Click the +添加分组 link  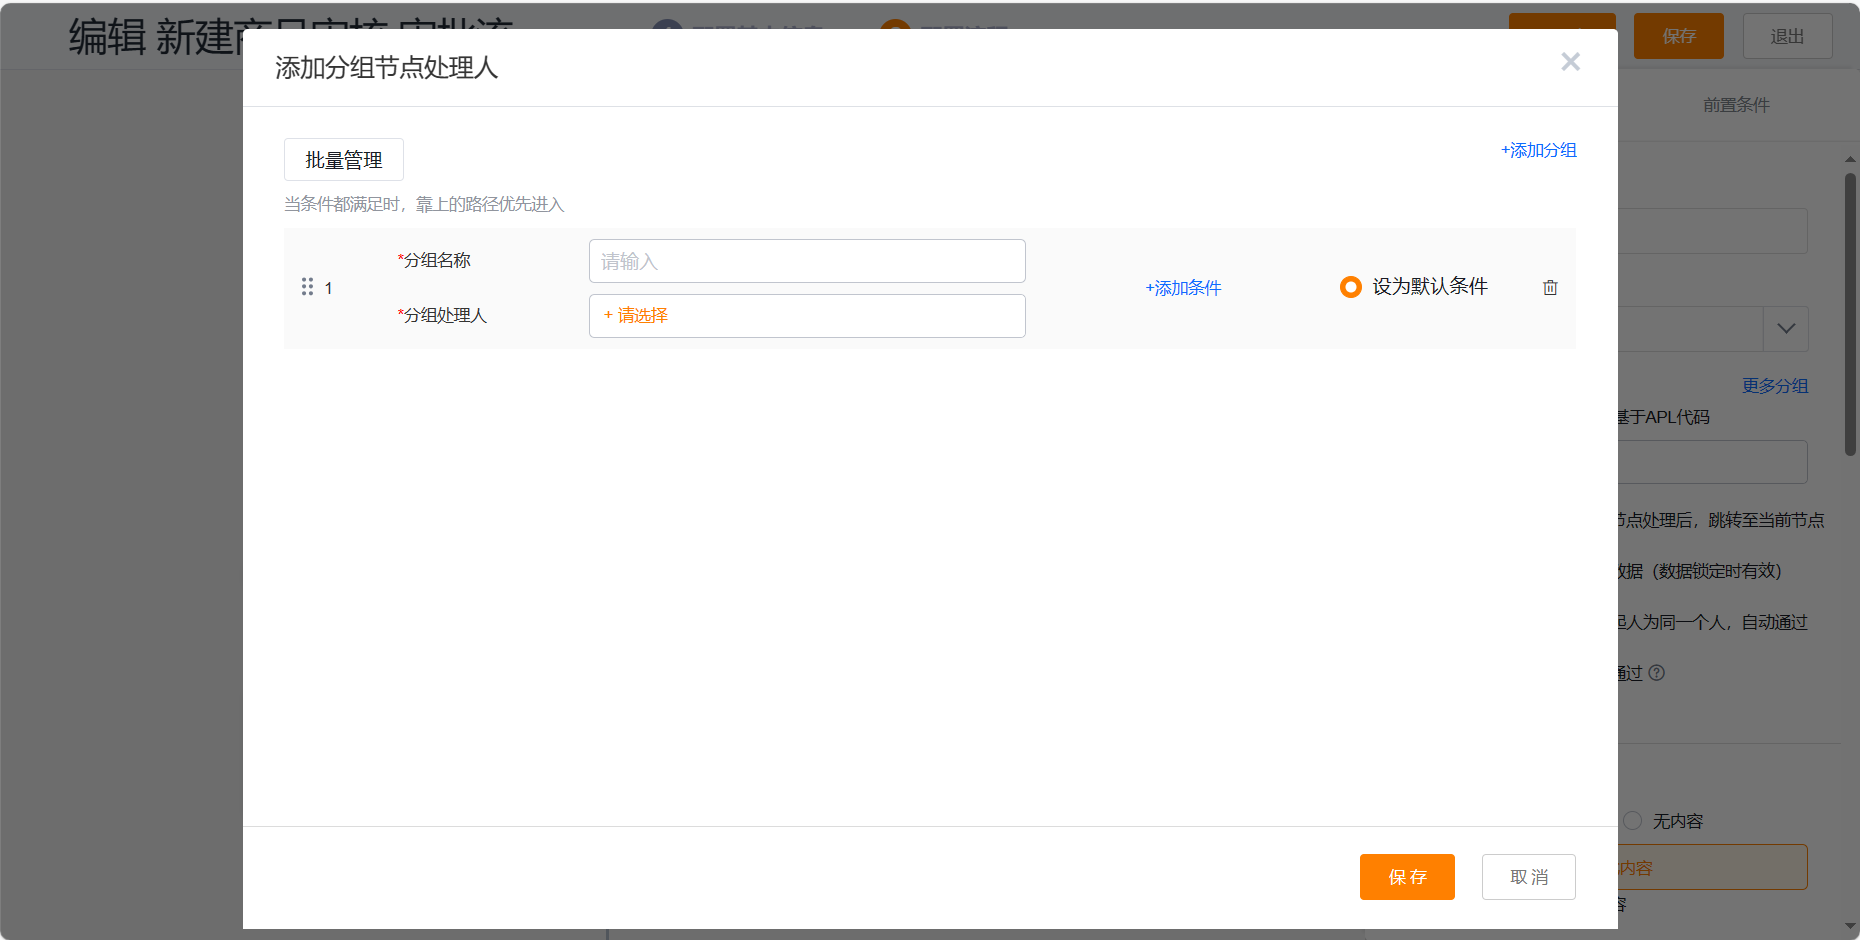1538,150
